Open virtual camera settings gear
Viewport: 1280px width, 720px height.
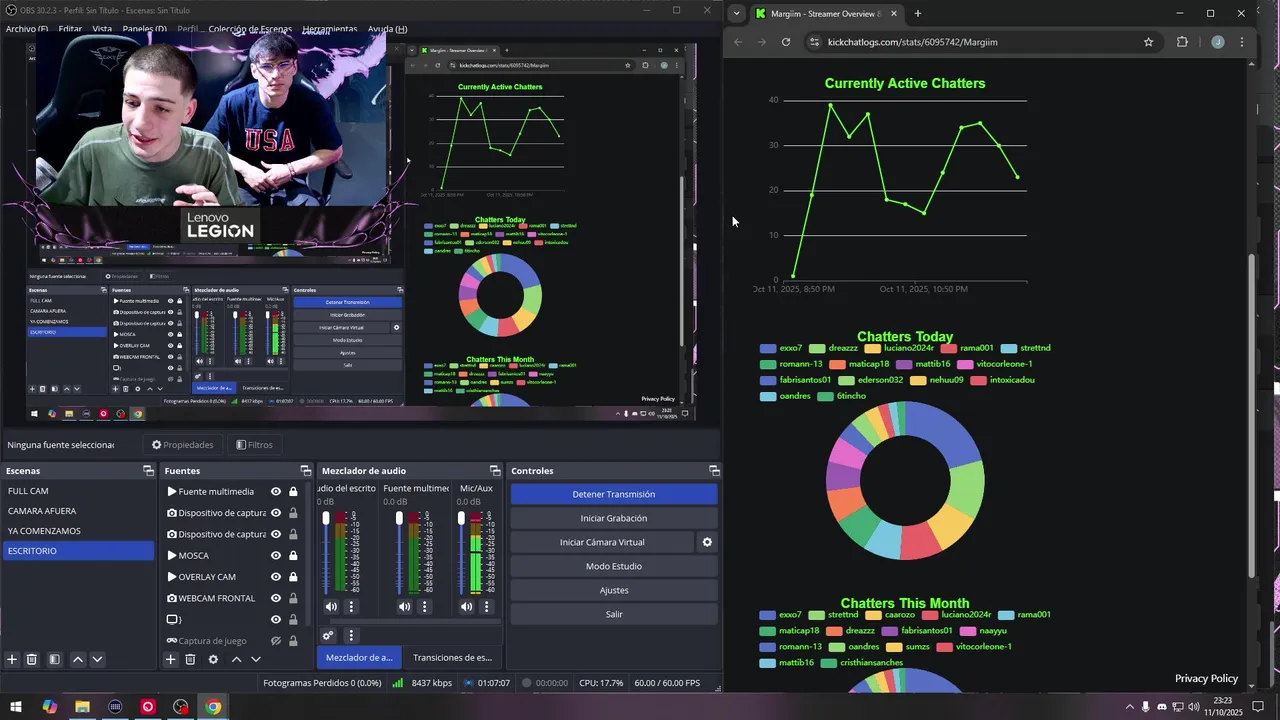pos(707,542)
